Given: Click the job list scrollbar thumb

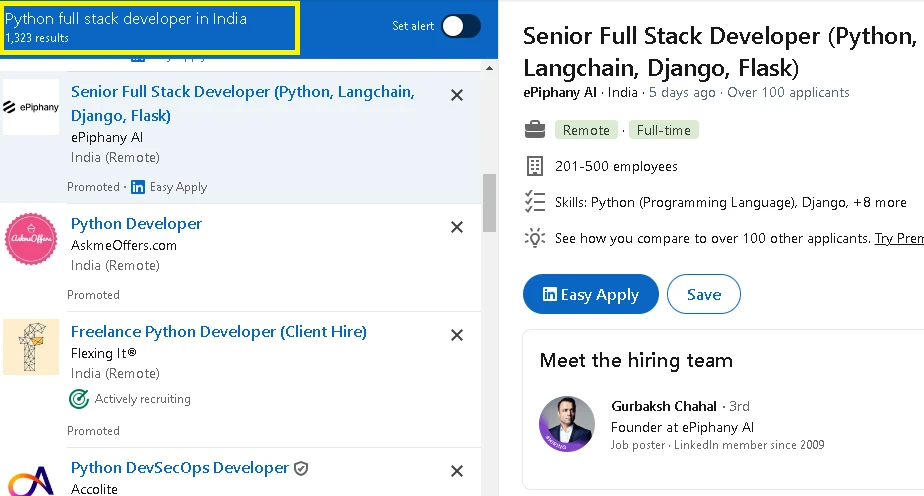Looking at the screenshot, I should tap(489, 203).
